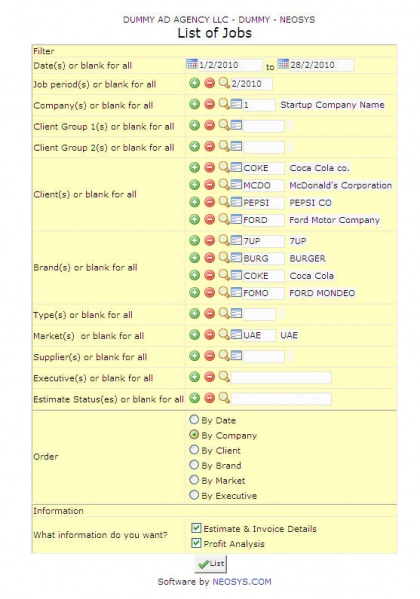This screenshot has height=599, width=420.
Task: Open the end date calendar picker icon
Action: click(x=283, y=64)
